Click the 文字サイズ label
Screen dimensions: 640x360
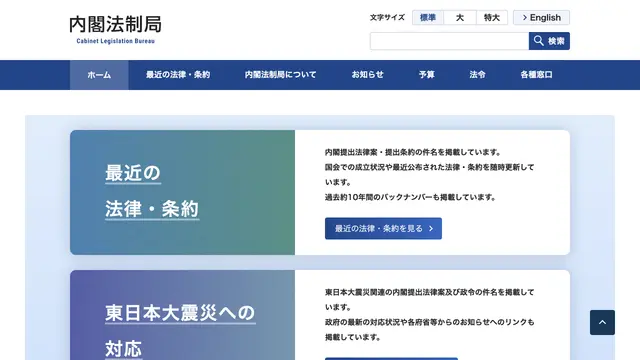pyautogui.click(x=387, y=18)
